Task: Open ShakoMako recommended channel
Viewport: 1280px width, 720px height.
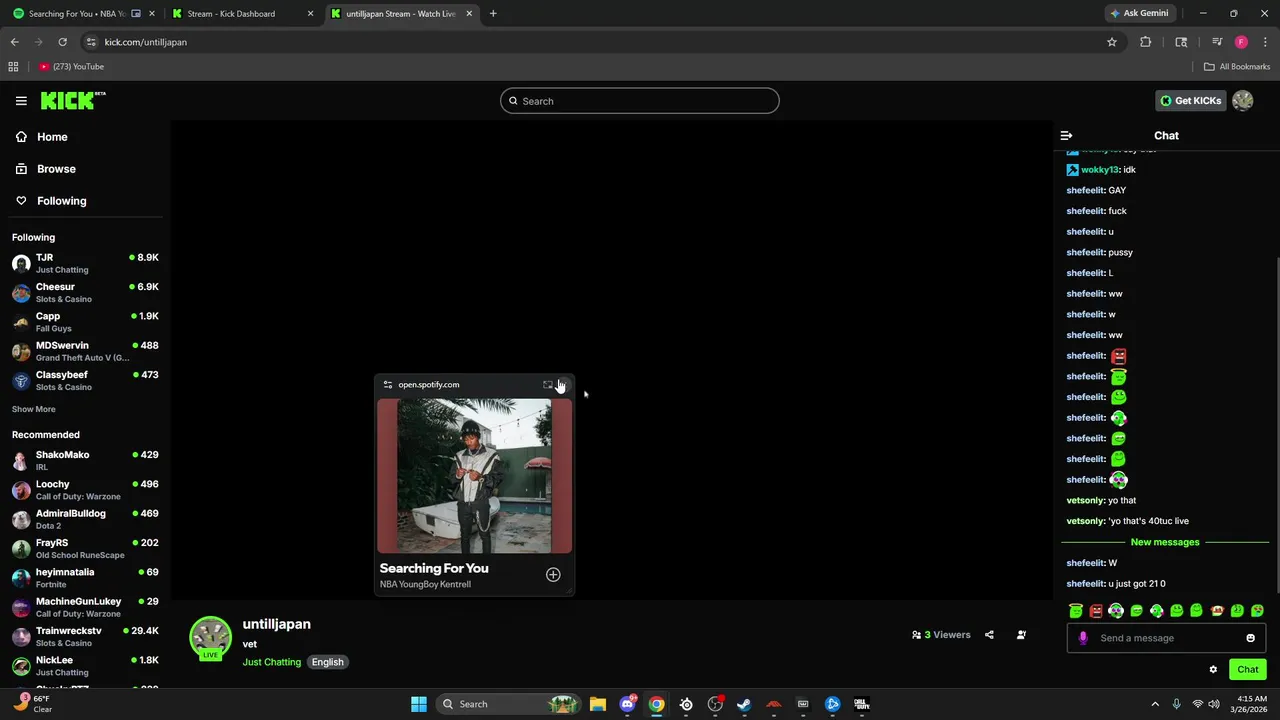Action: [85, 460]
